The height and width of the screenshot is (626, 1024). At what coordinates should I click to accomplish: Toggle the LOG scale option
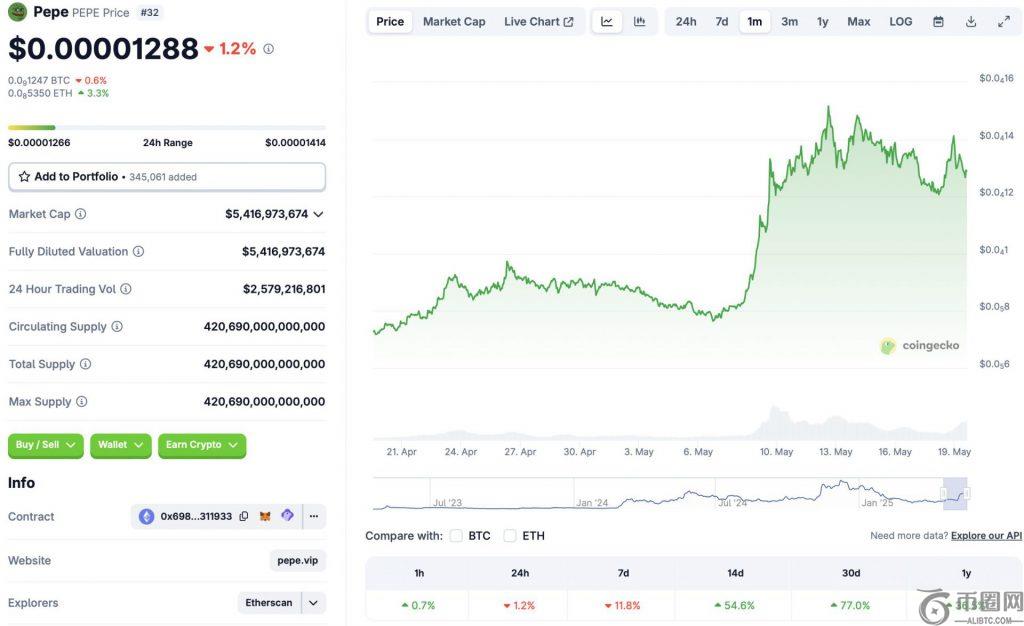[x=901, y=22]
